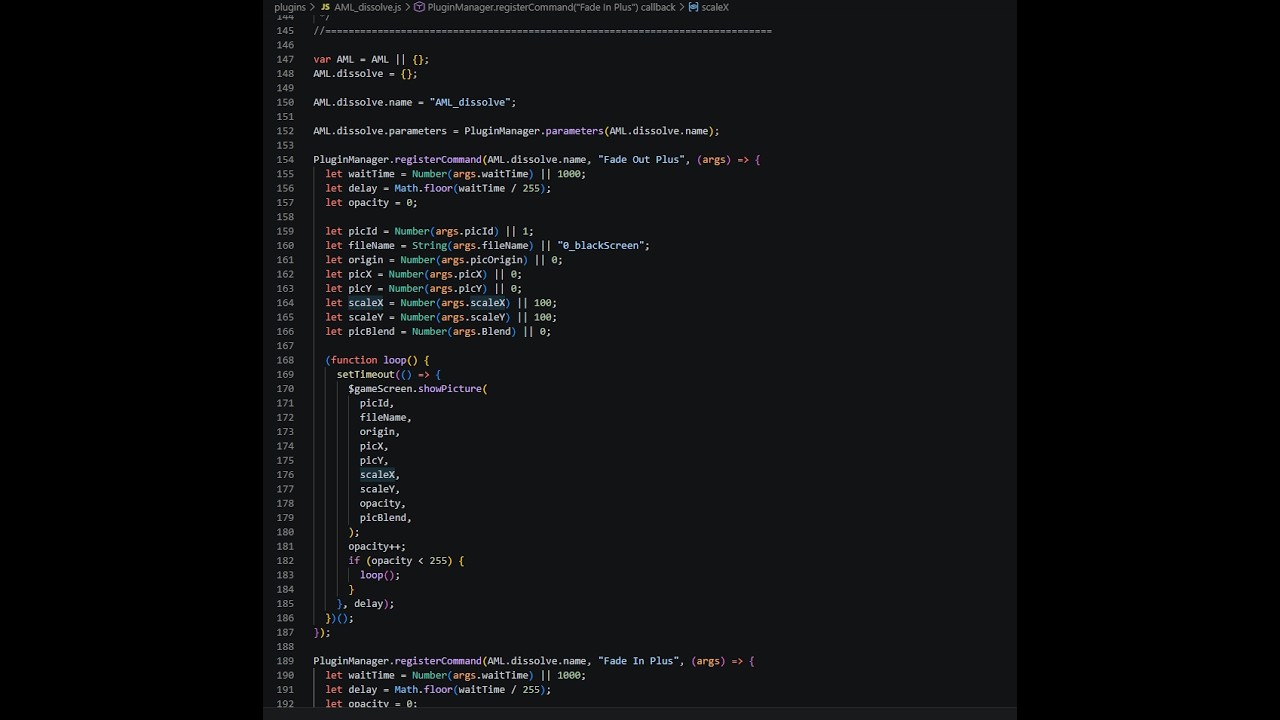Click the "0_blackScreen" string
The height and width of the screenshot is (720, 1280).
coord(600,246)
